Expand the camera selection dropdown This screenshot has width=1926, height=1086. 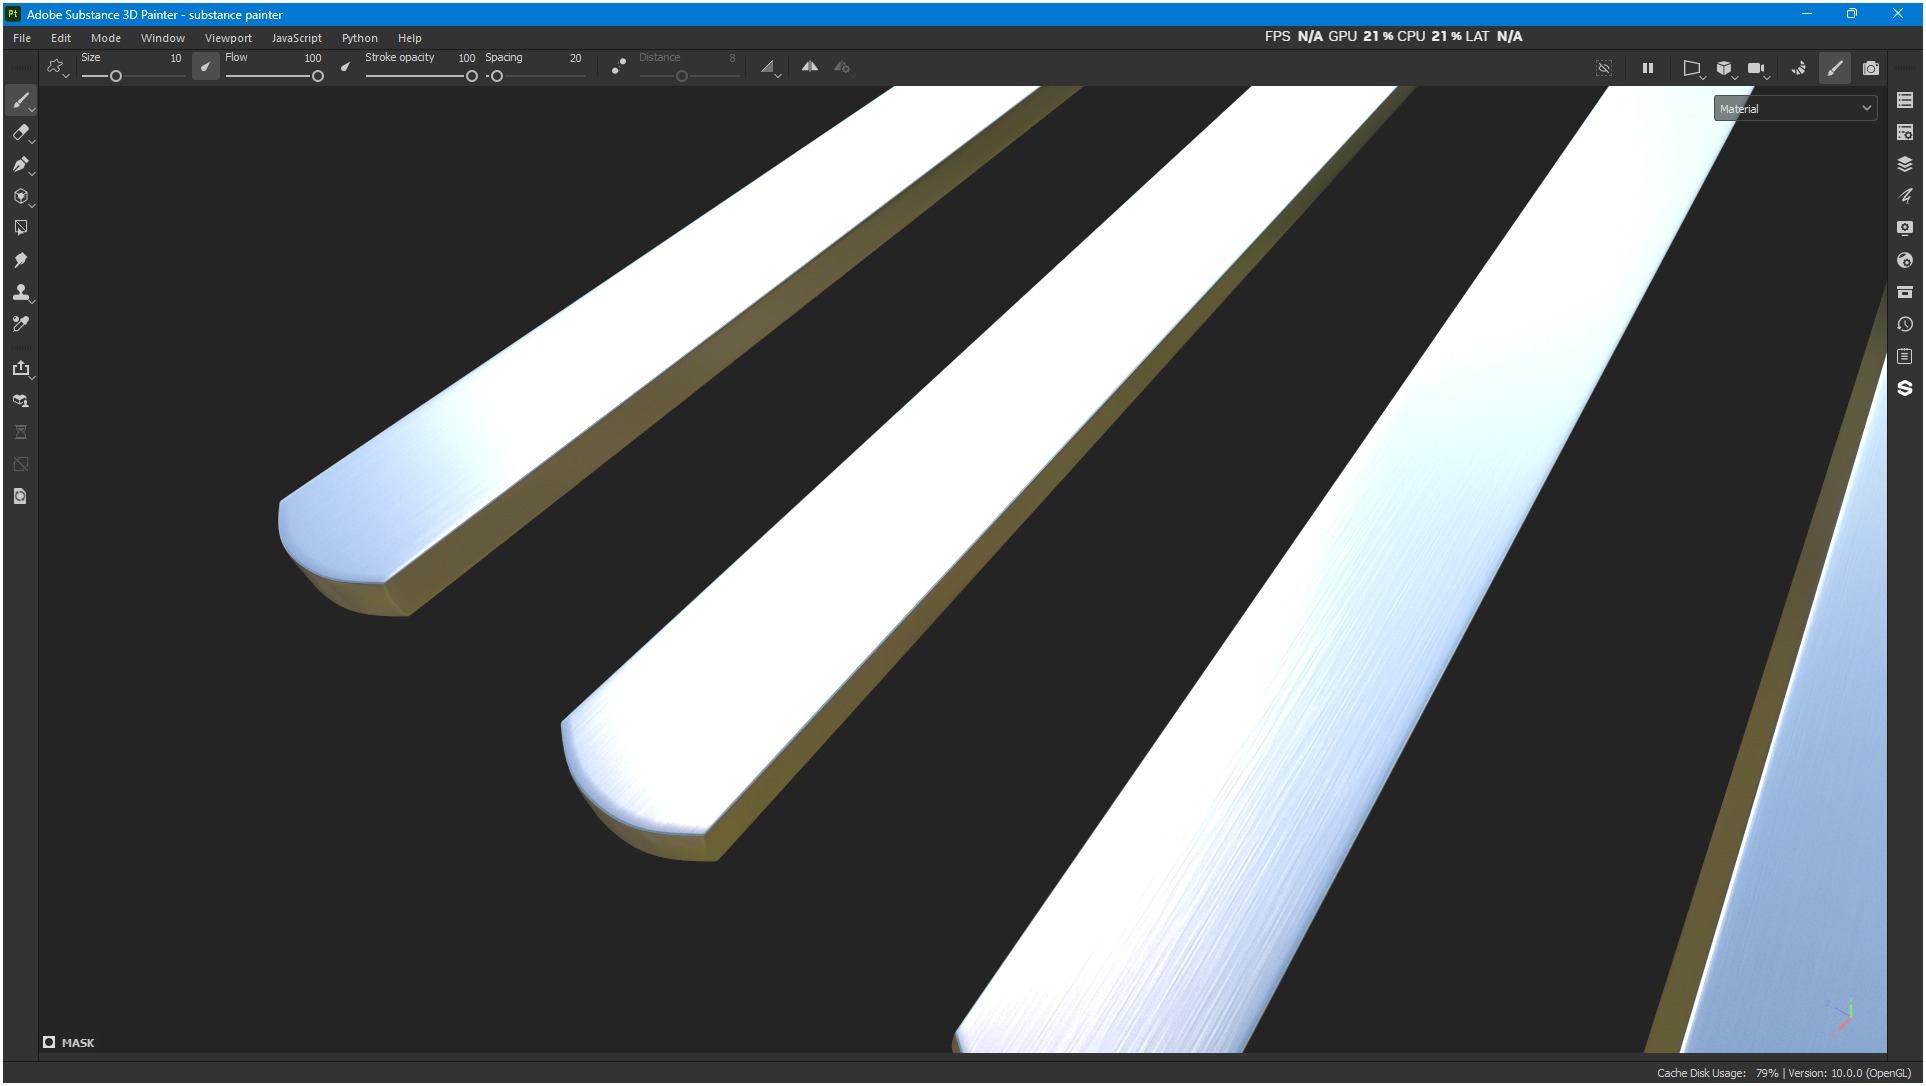(1758, 69)
